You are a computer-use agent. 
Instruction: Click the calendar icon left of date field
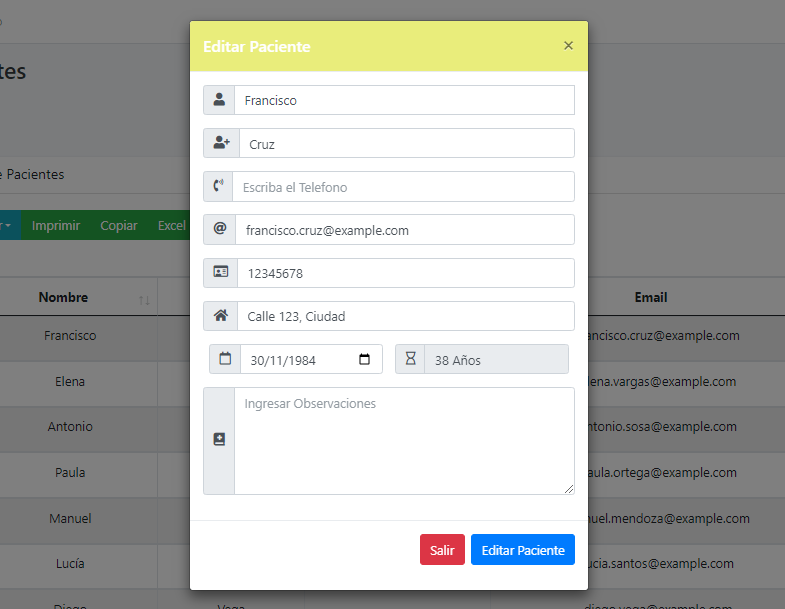point(225,358)
